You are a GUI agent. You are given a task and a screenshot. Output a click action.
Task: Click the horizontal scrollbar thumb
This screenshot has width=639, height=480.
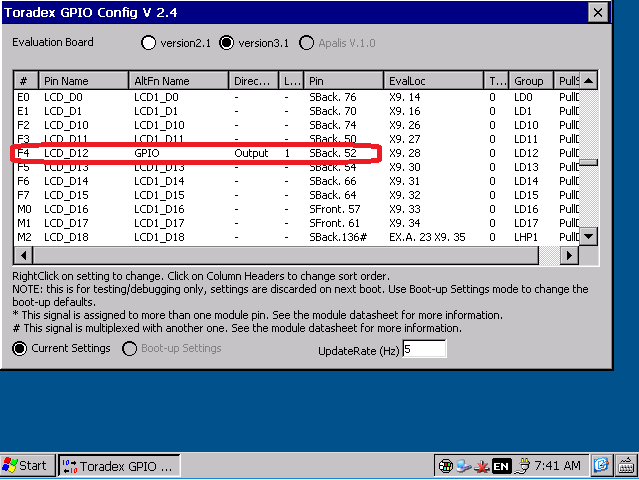coord(286,255)
